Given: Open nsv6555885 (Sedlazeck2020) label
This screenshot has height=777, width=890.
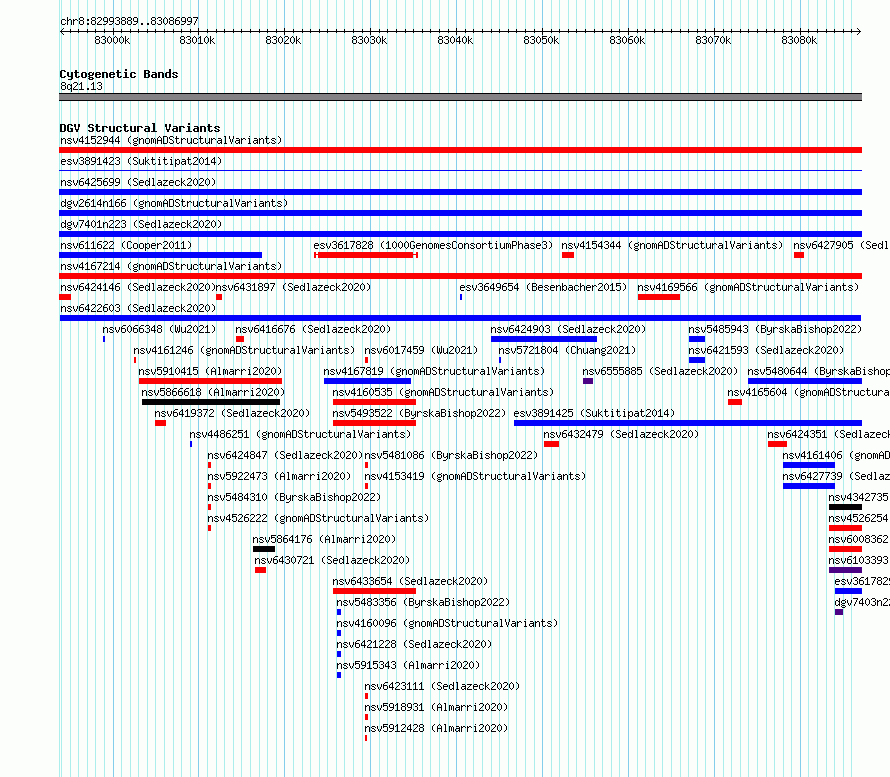Looking at the screenshot, I should click(660, 371).
